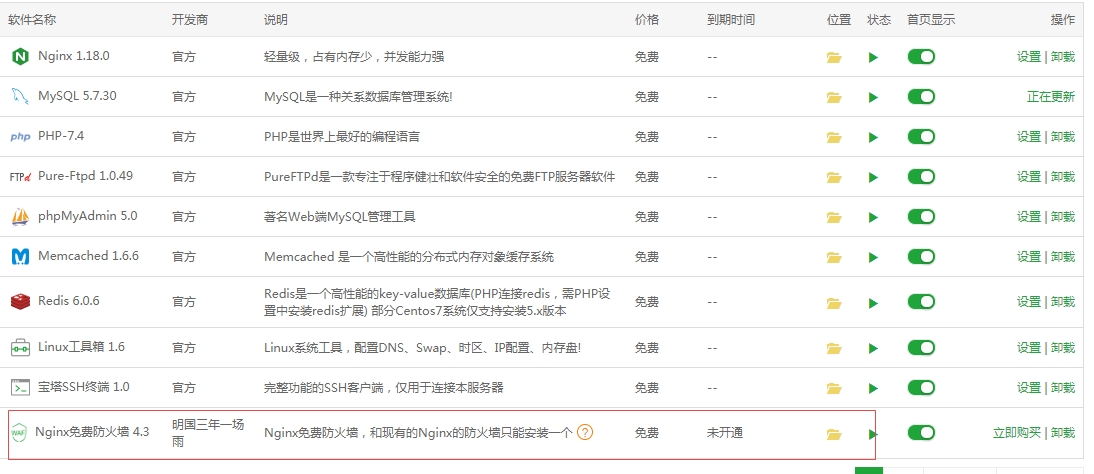Click the phpMyAdmin running status arrow
This screenshot has height=474, width=1094.
(873, 217)
